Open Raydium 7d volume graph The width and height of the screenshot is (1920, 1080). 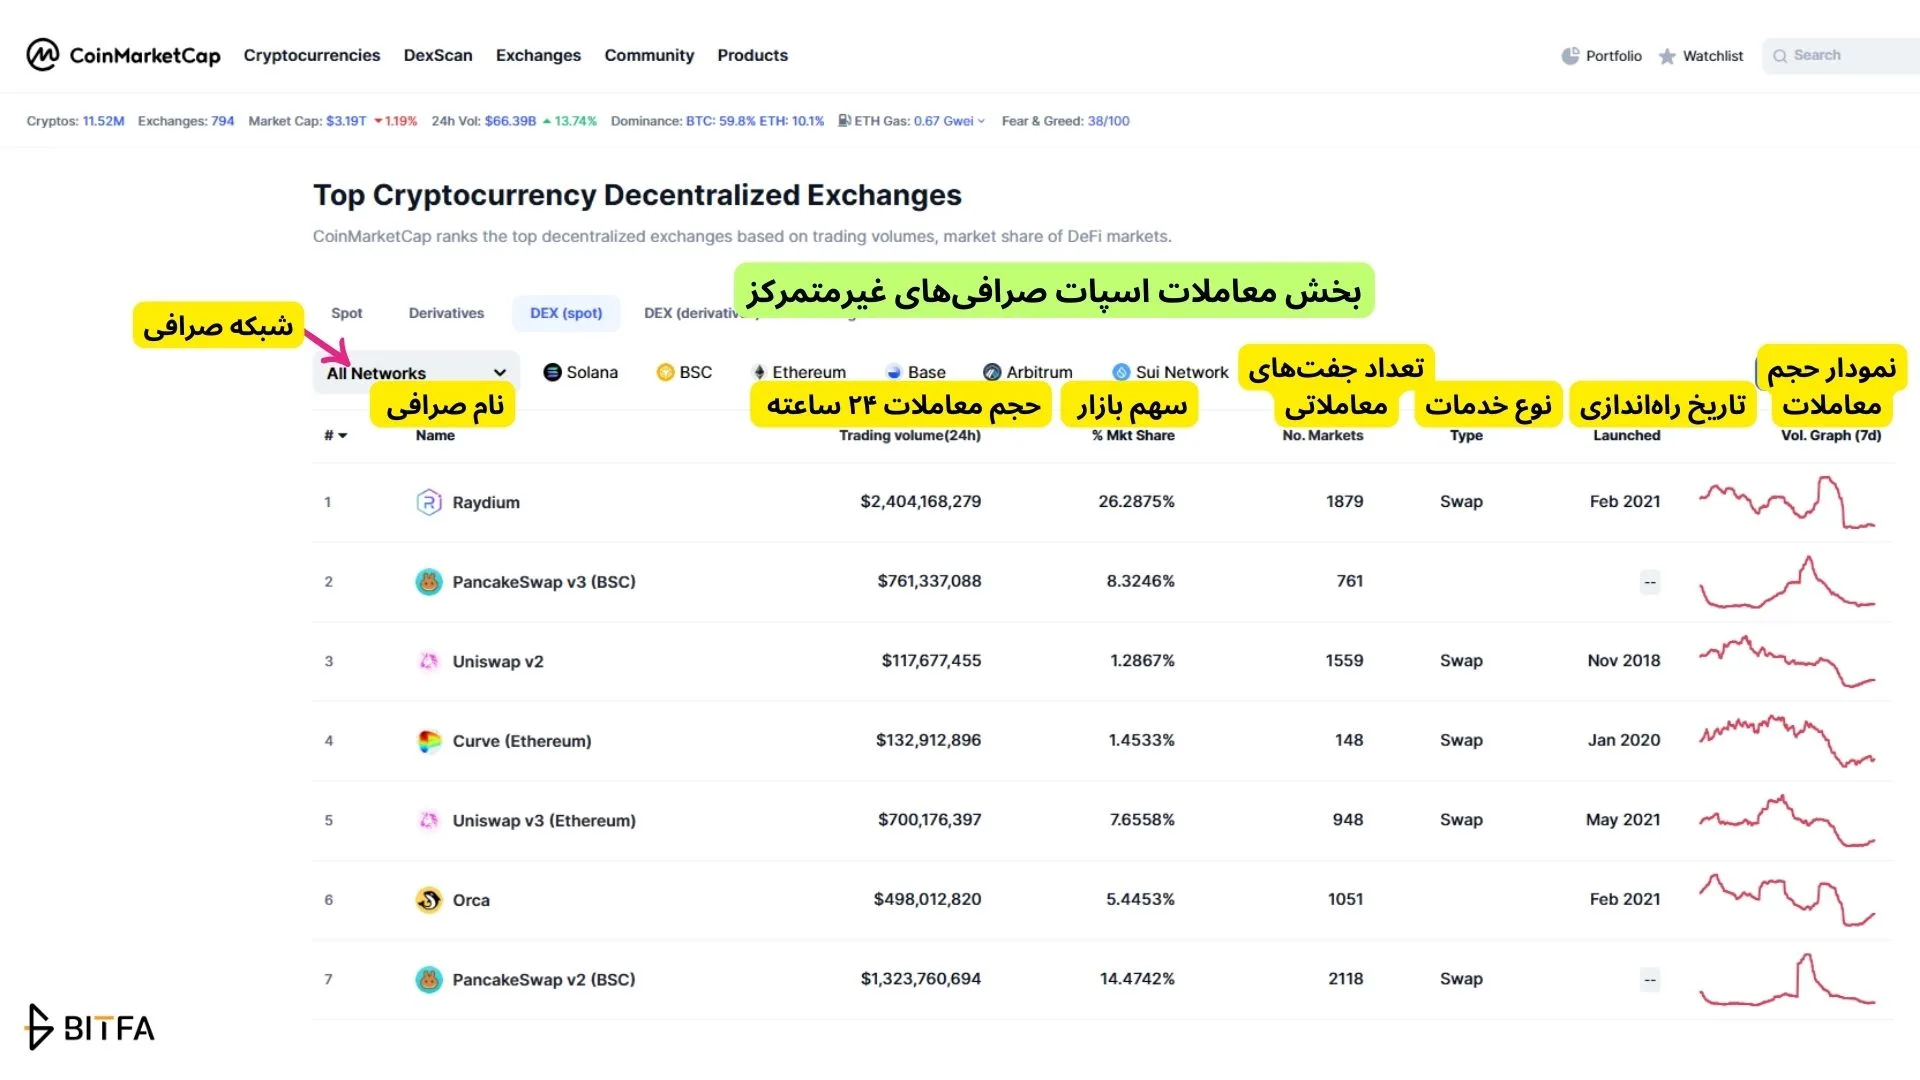tap(1787, 502)
